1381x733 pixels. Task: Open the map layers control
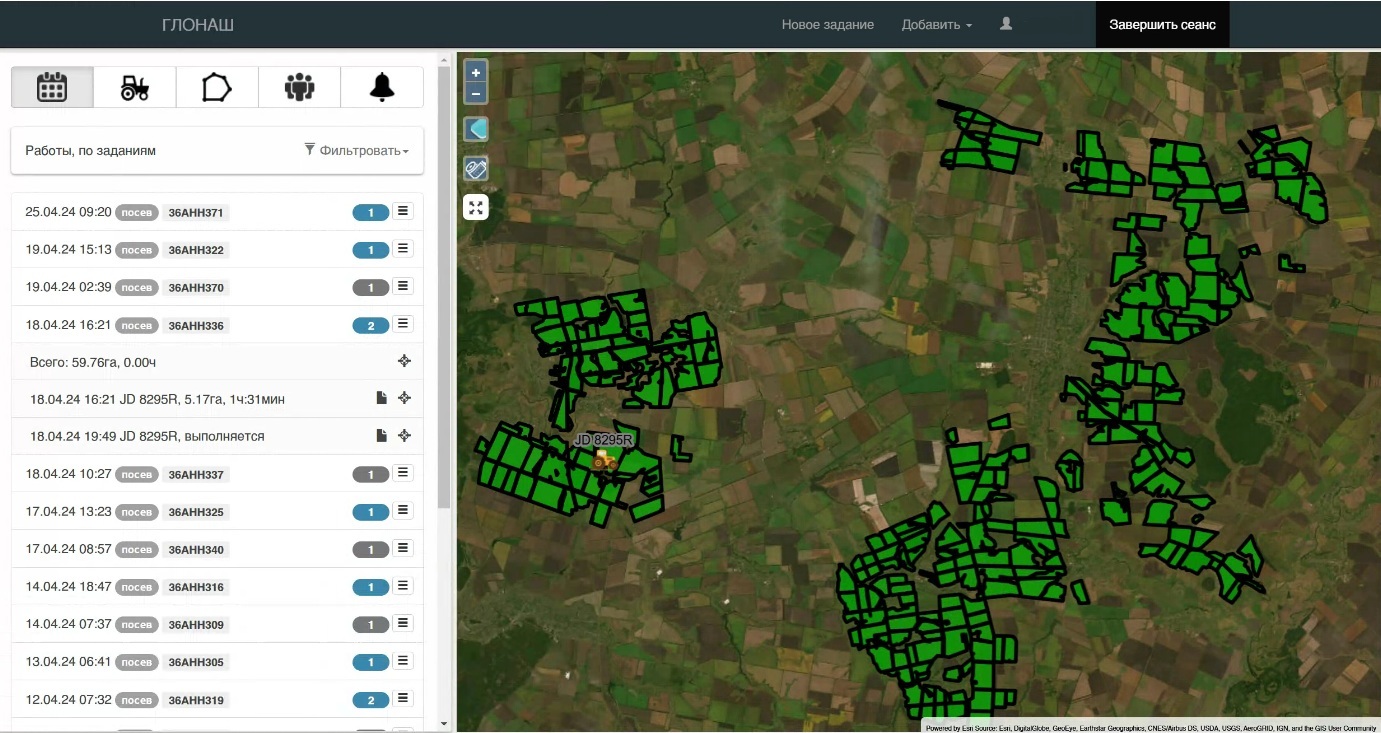[476, 129]
